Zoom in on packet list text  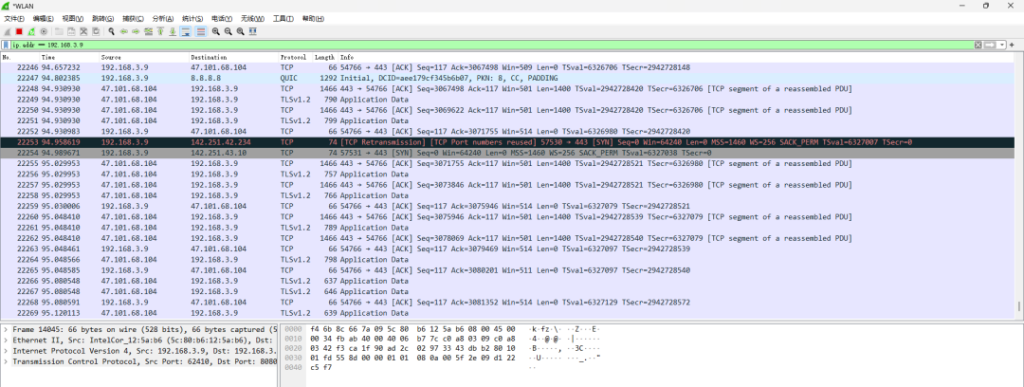(216, 31)
